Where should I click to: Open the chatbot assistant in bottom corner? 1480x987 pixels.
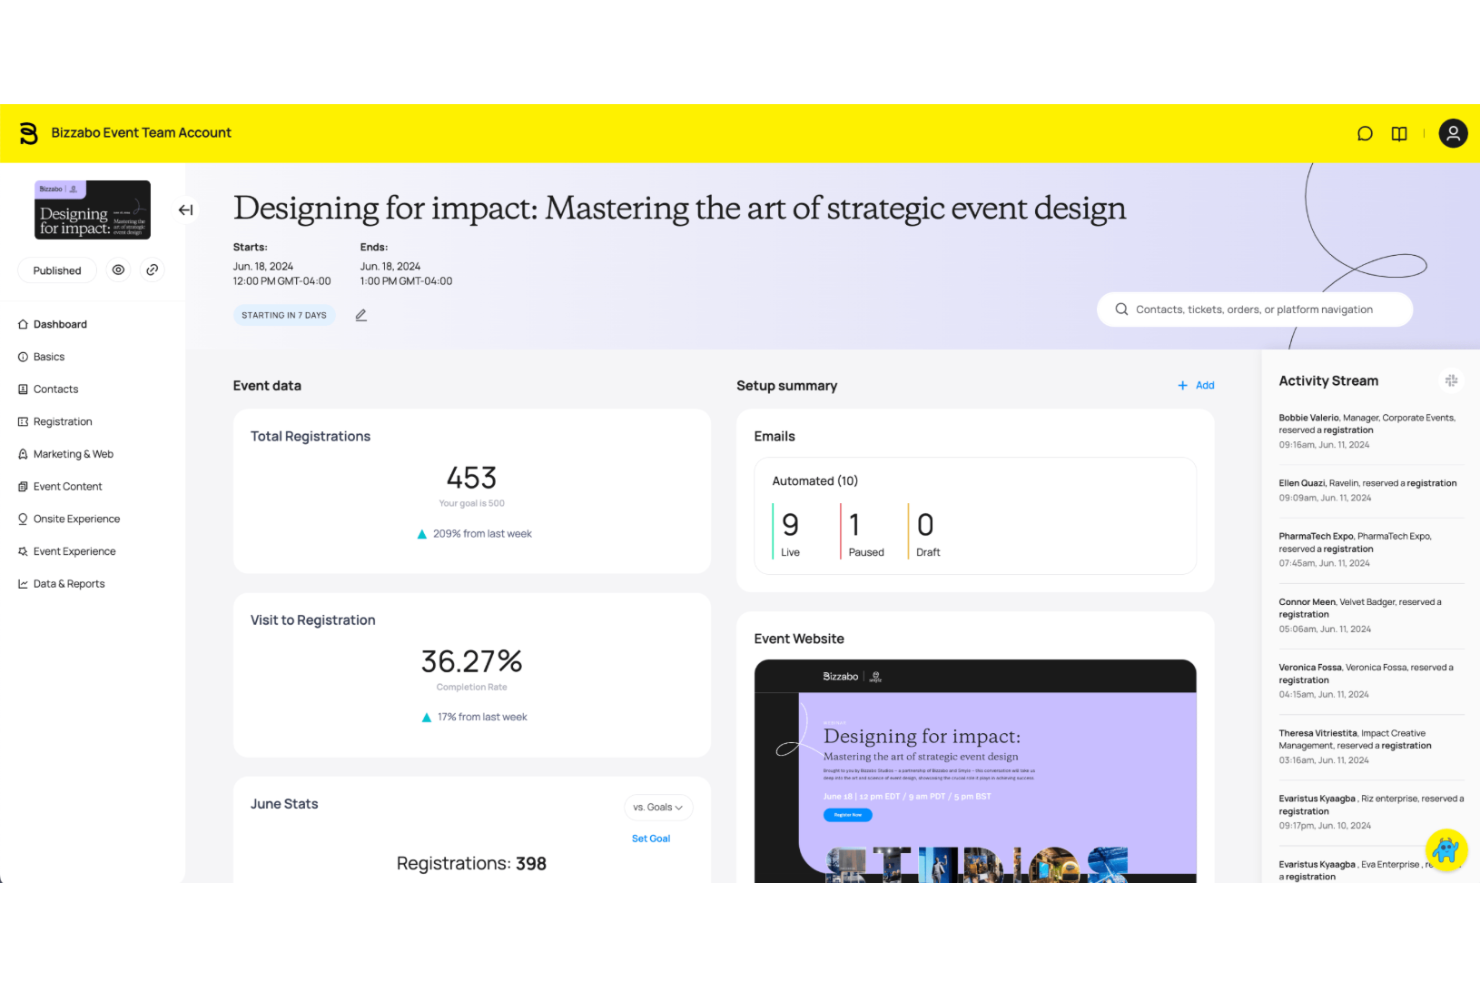click(1444, 850)
